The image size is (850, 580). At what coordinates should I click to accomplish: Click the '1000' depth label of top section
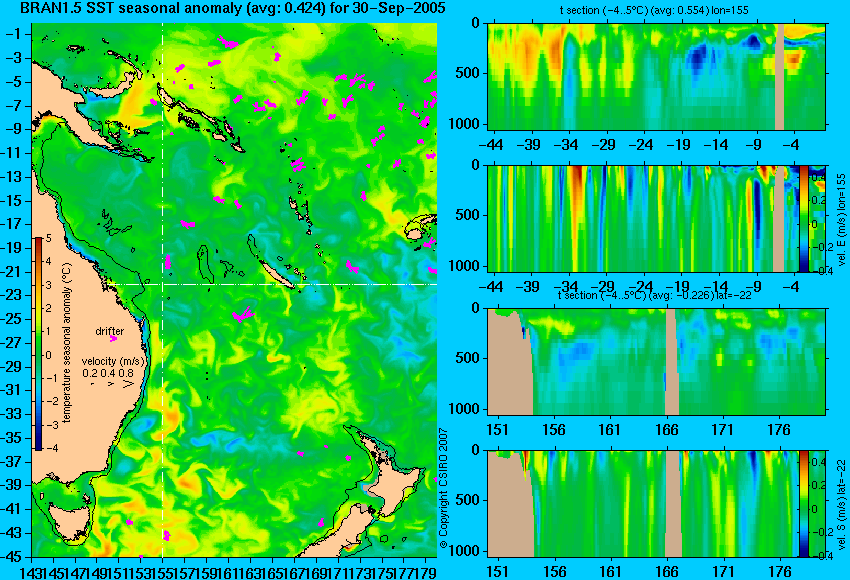[465, 124]
